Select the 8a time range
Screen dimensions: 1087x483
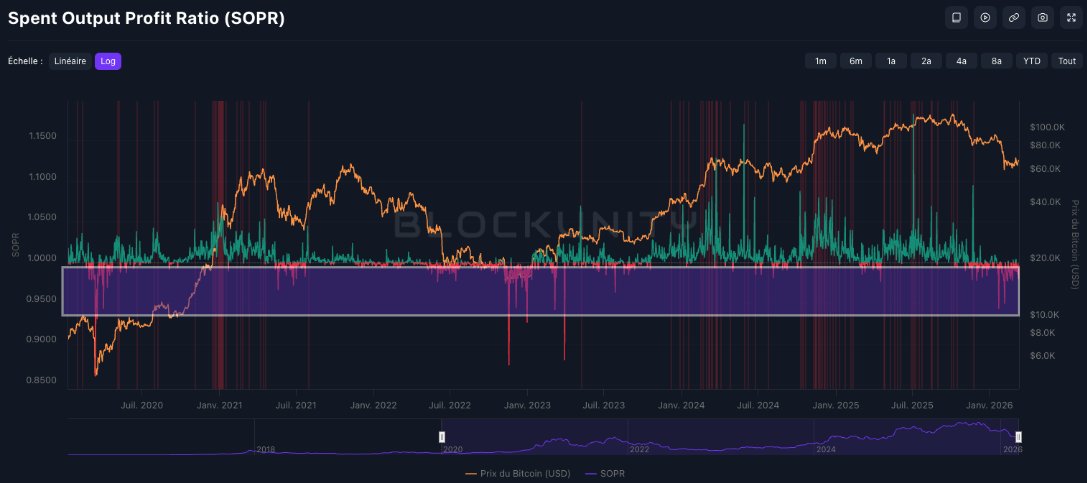[996, 61]
